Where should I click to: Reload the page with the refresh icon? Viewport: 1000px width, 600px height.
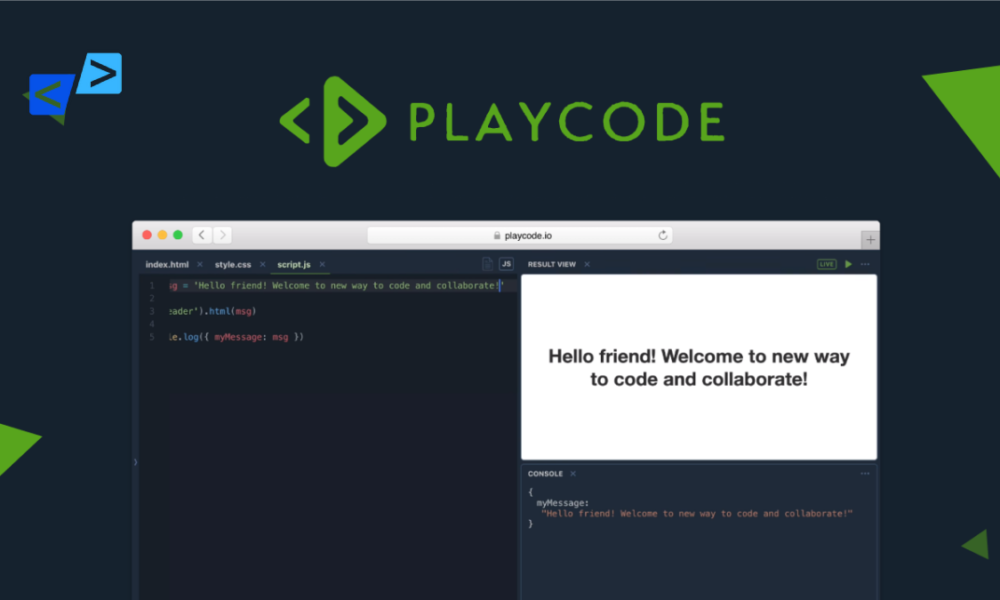click(663, 234)
